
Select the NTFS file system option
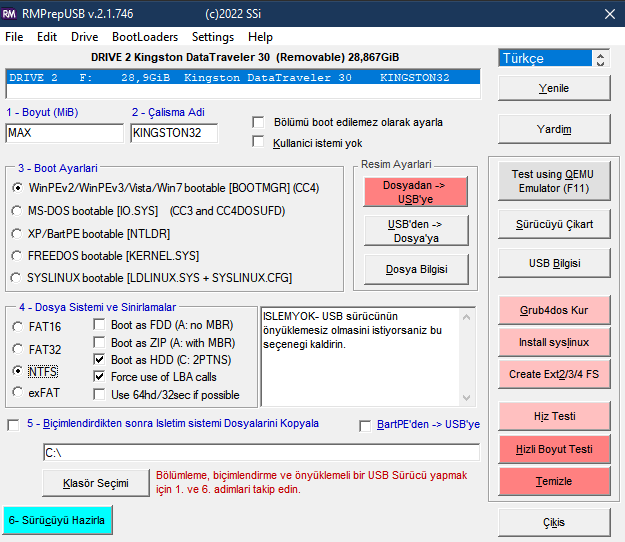tap(18, 370)
